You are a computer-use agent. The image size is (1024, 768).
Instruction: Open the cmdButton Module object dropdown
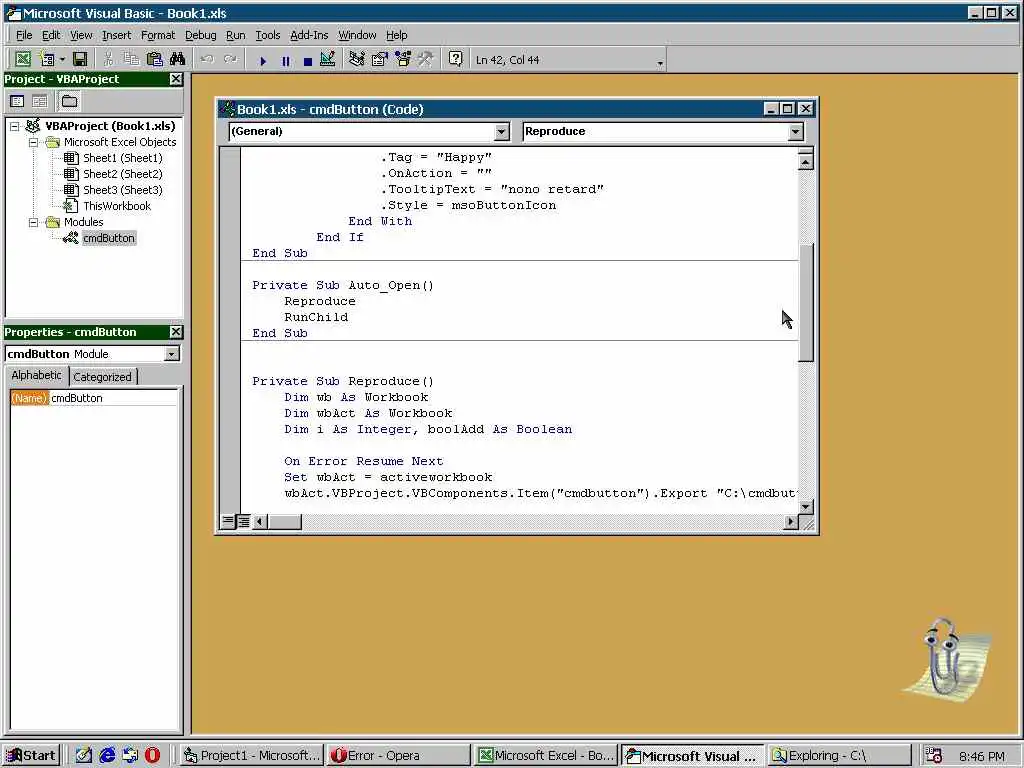point(172,354)
